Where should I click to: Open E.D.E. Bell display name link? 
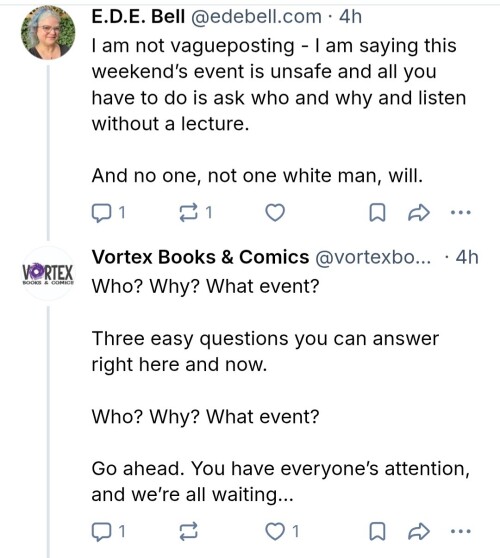tap(138, 16)
